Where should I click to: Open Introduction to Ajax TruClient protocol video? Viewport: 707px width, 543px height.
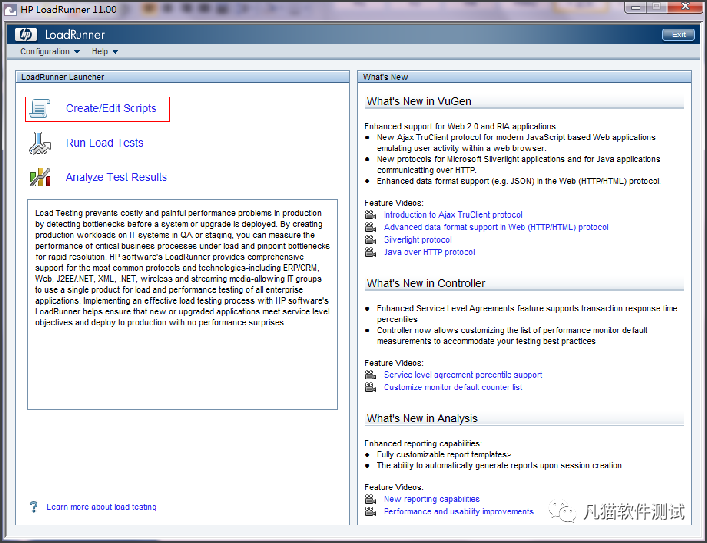[453, 215]
